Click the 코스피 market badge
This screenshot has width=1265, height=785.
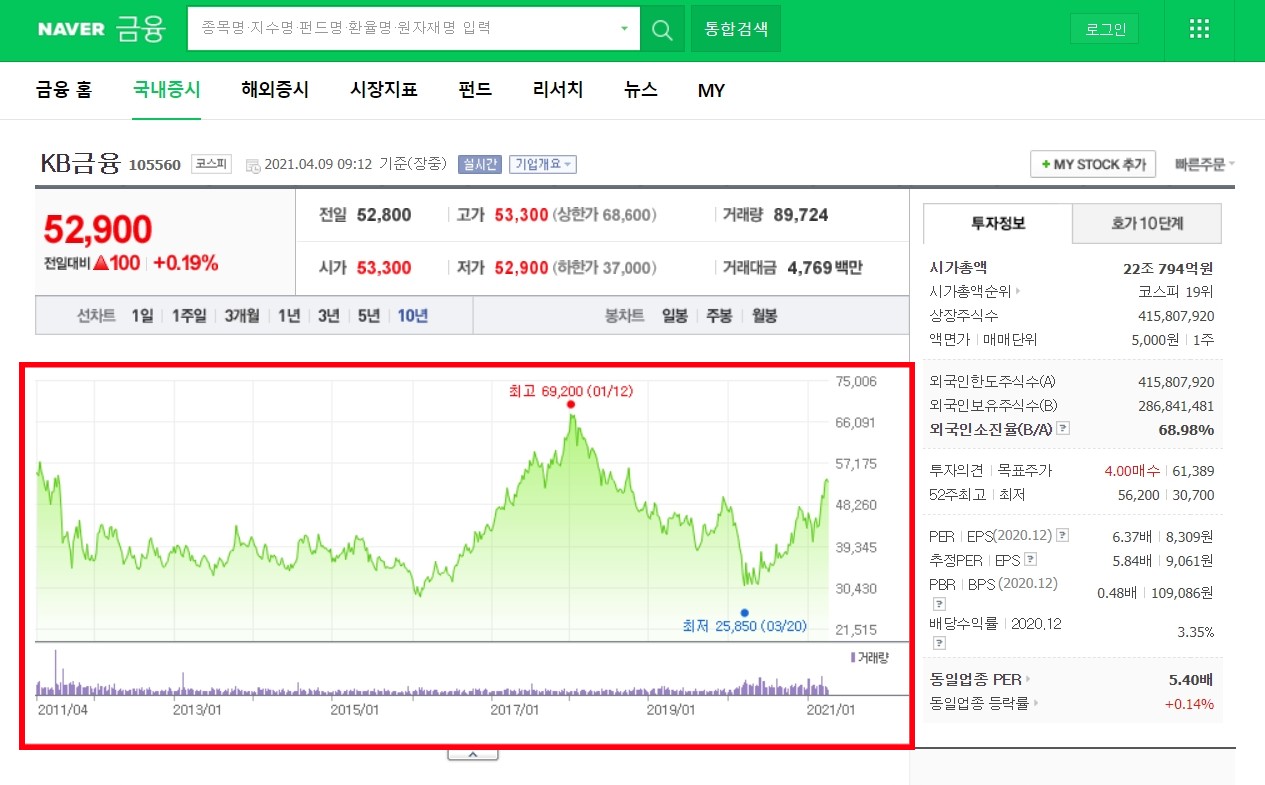(x=212, y=164)
